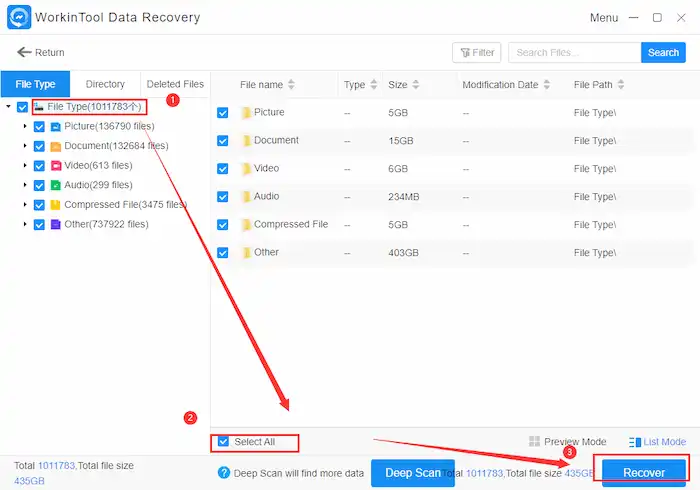700x490 pixels.
Task: Uncheck the Picture row checkbox in list
Action: point(223,112)
